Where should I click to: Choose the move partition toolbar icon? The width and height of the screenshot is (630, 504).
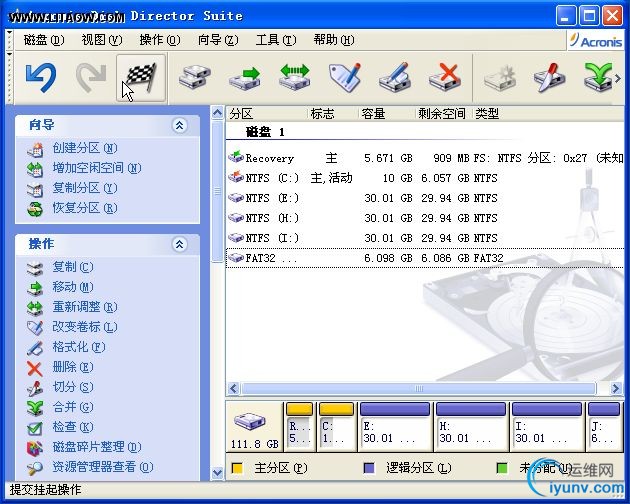245,77
